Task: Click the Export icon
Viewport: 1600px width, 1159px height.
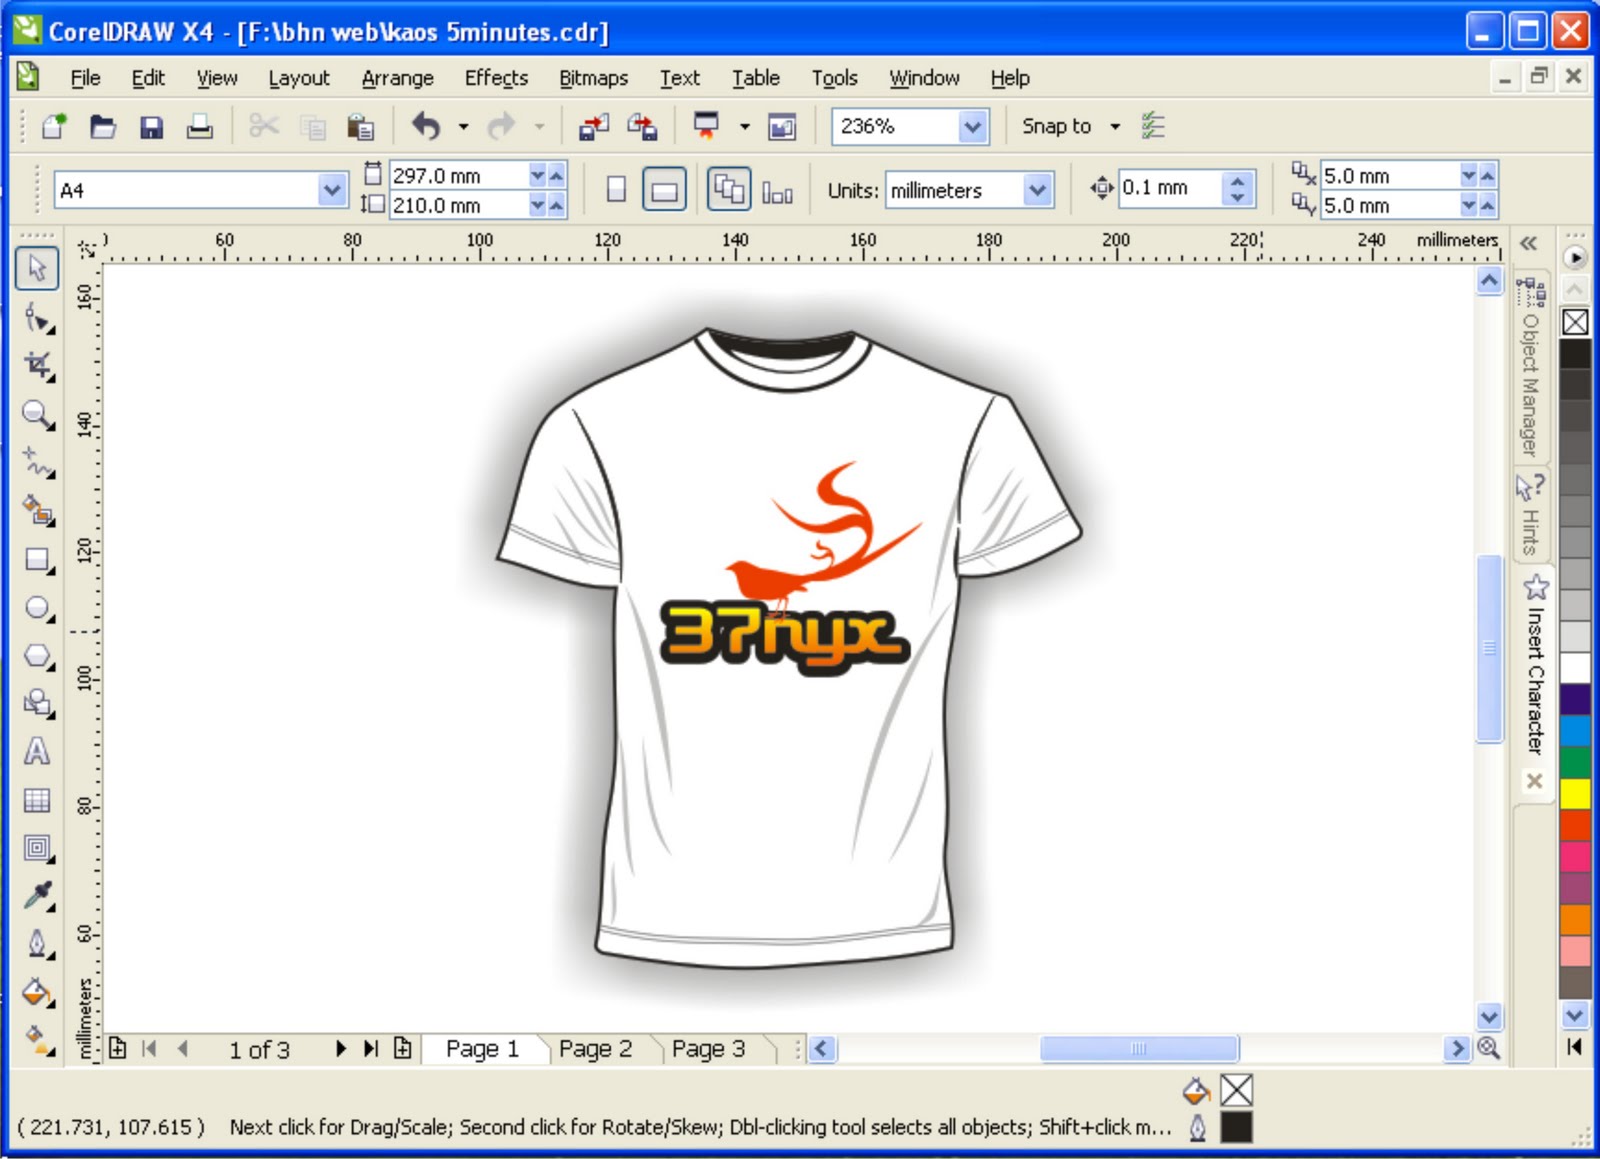Action: (642, 126)
